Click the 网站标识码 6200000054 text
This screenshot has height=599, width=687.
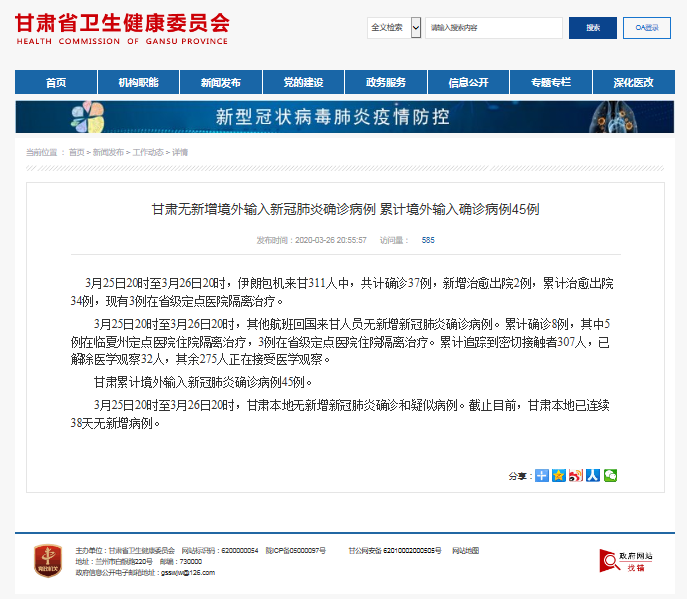pyautogui.click(x=220, y=550)
